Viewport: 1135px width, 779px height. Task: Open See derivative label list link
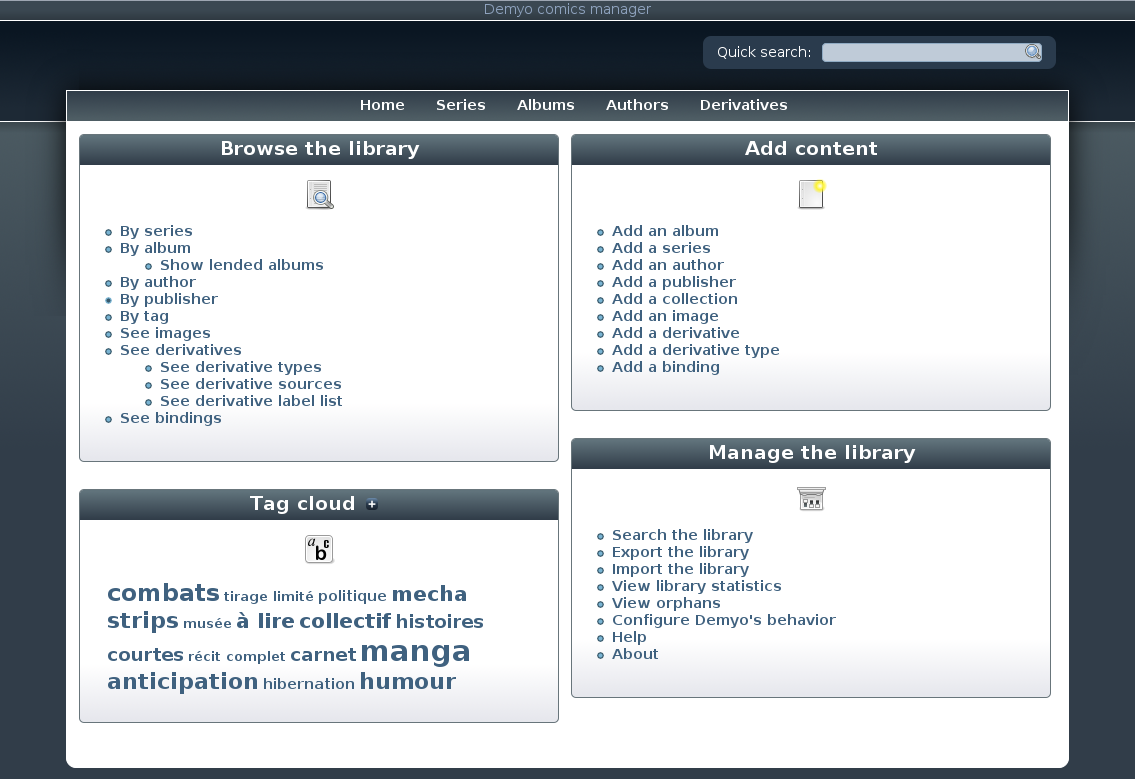[x=251, y=401]
